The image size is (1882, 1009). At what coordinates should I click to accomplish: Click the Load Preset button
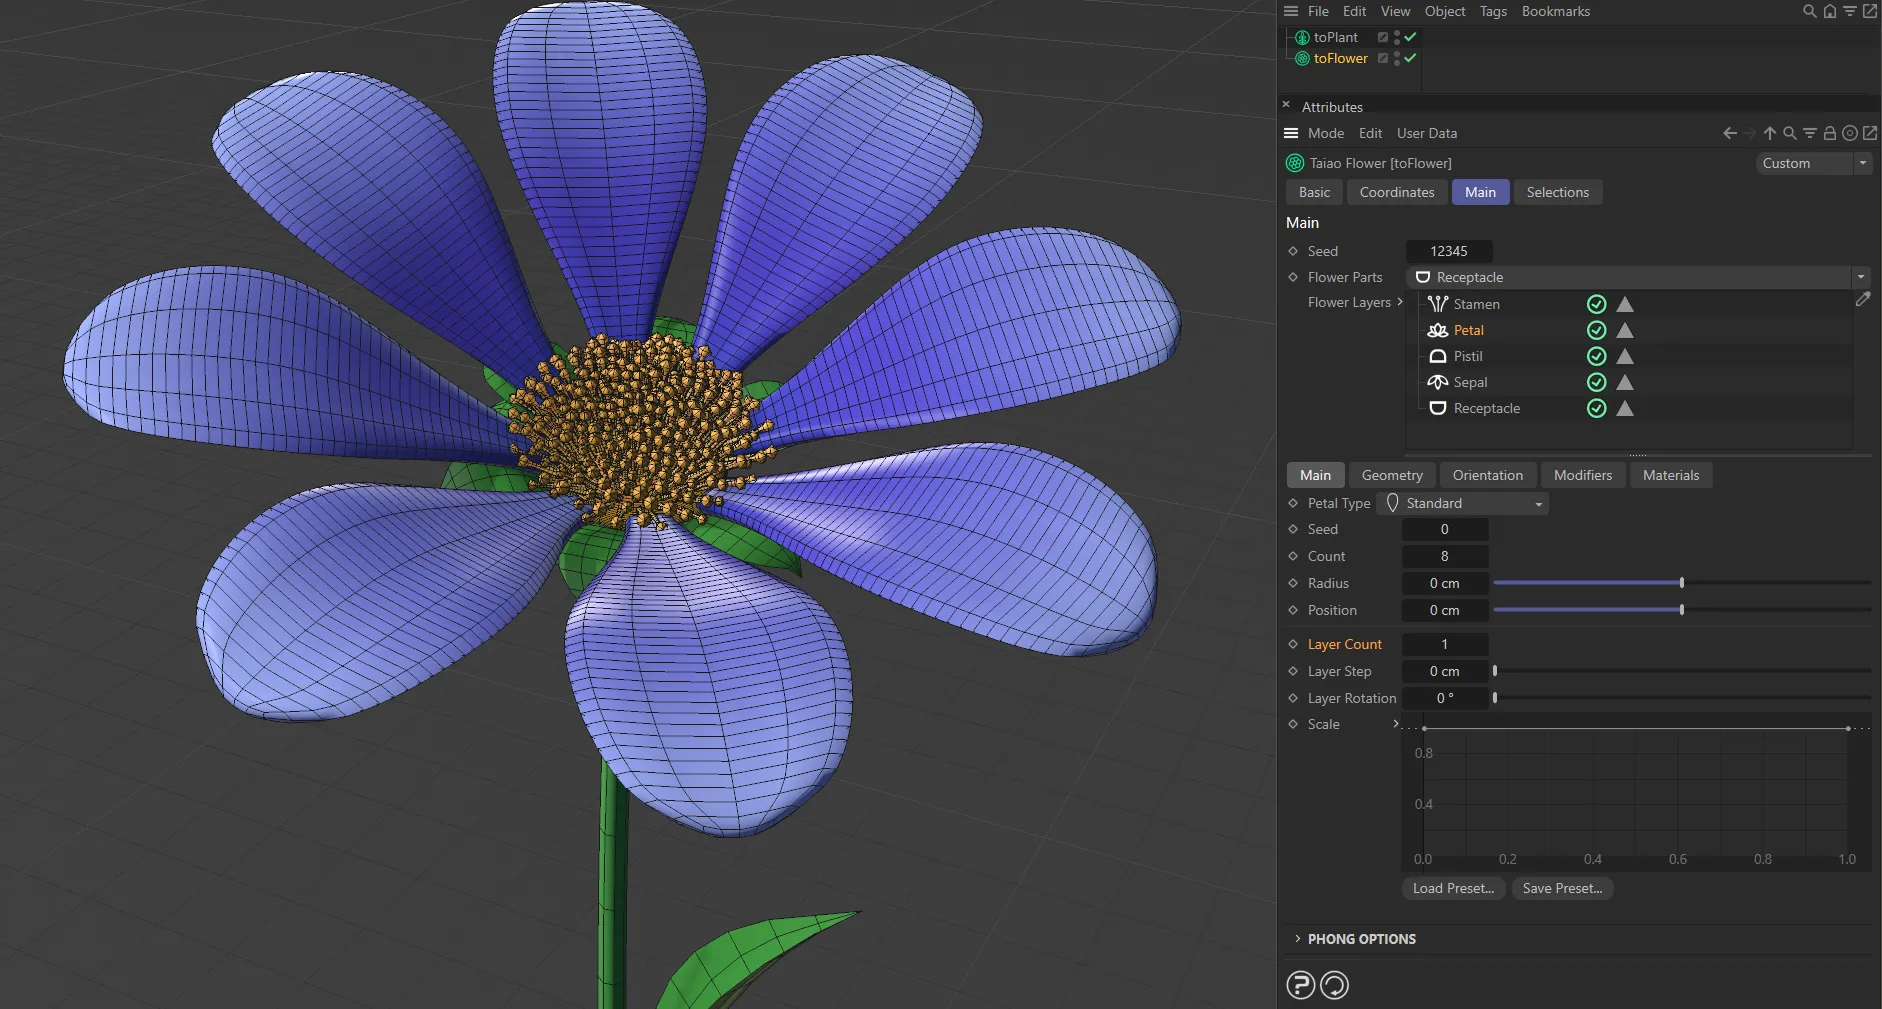point(1452,888)
